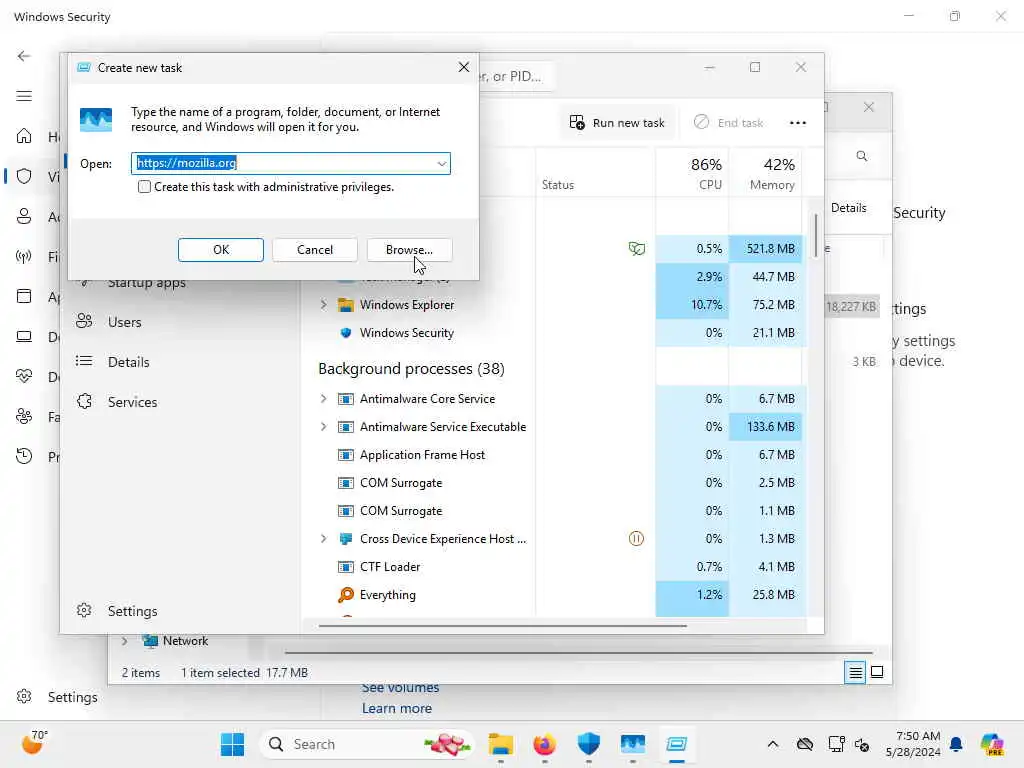This screenshot has width=1024, height=768.
Task: Show hidden system tray icons
Action: pyautogui.click(x=773, y=744)
